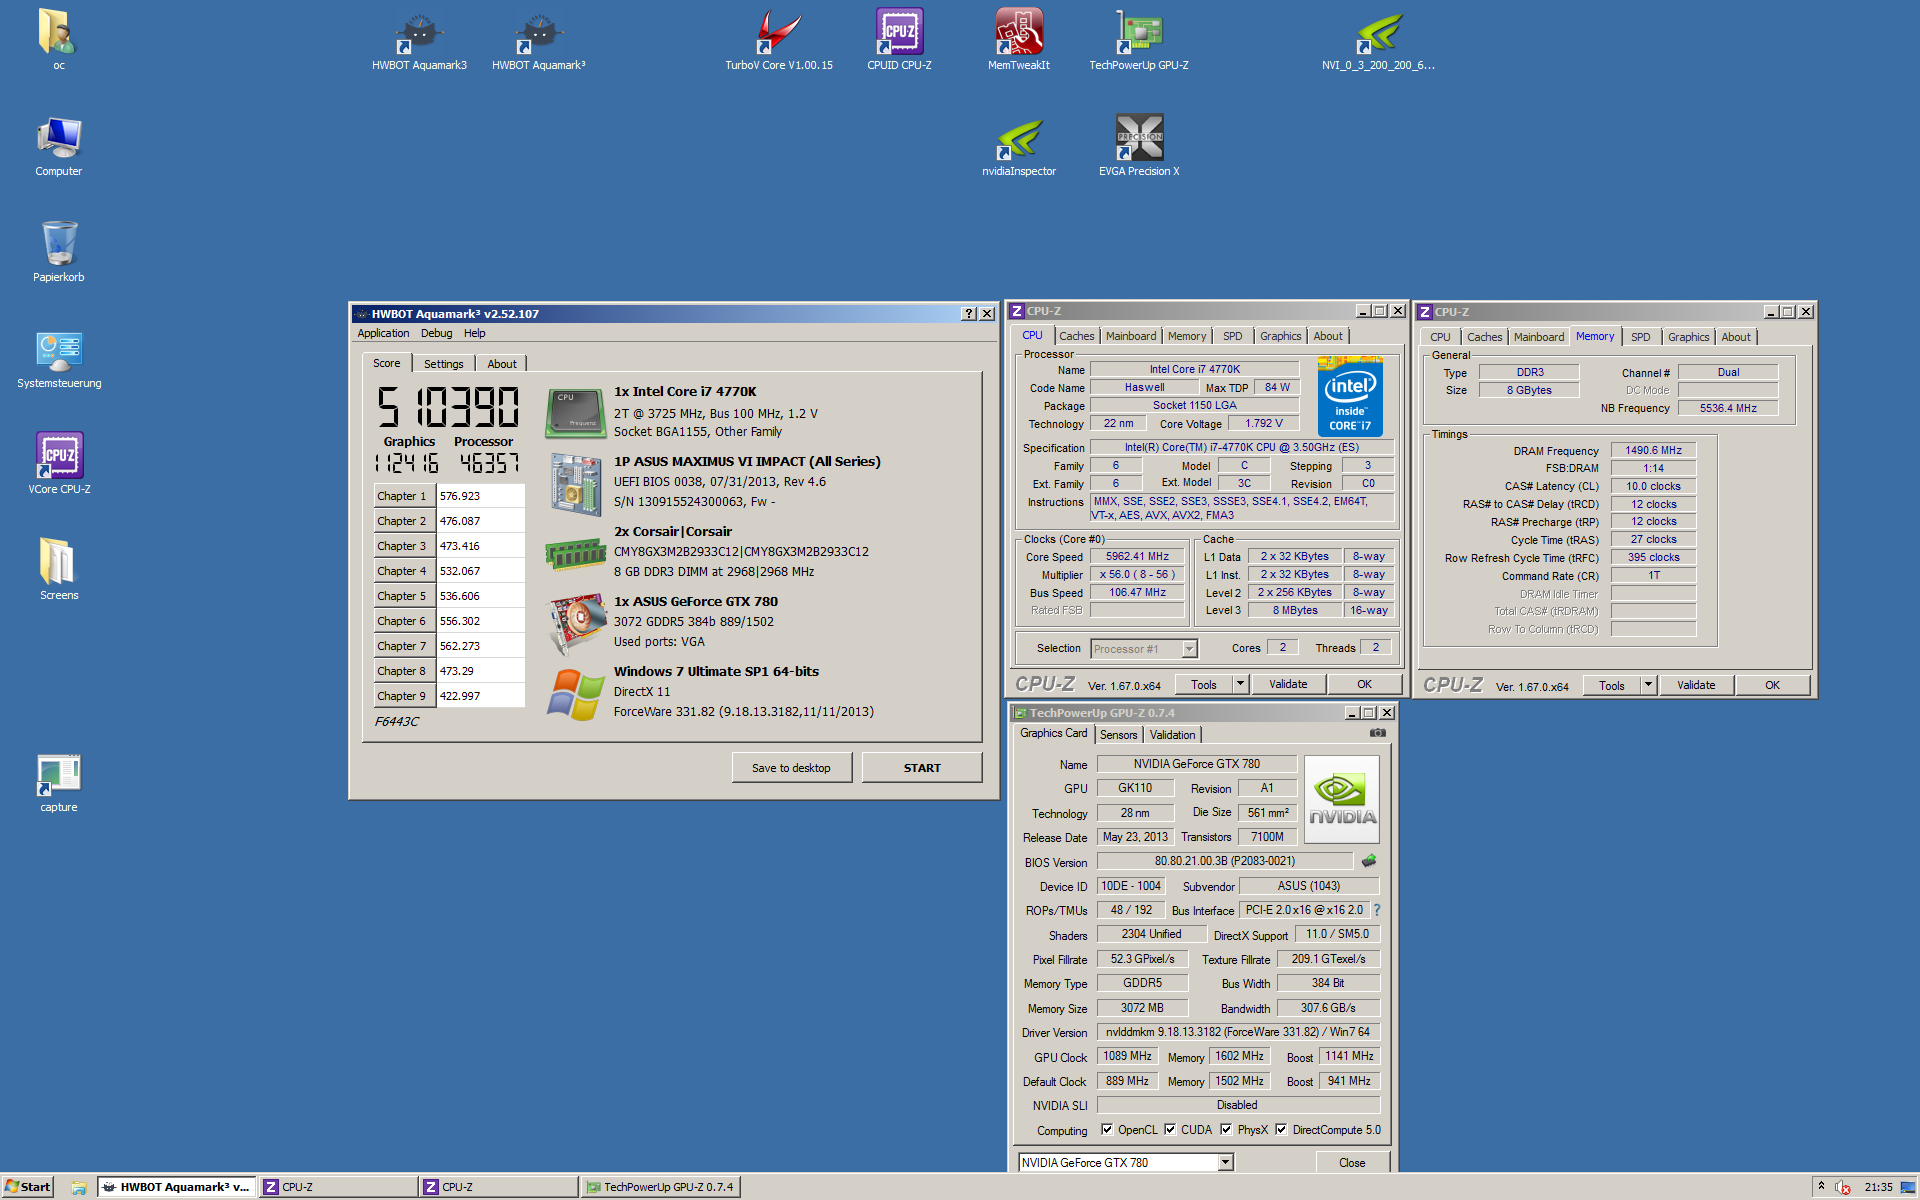Switch to the Settings tab in Aquamark

(x=443, y=364)
